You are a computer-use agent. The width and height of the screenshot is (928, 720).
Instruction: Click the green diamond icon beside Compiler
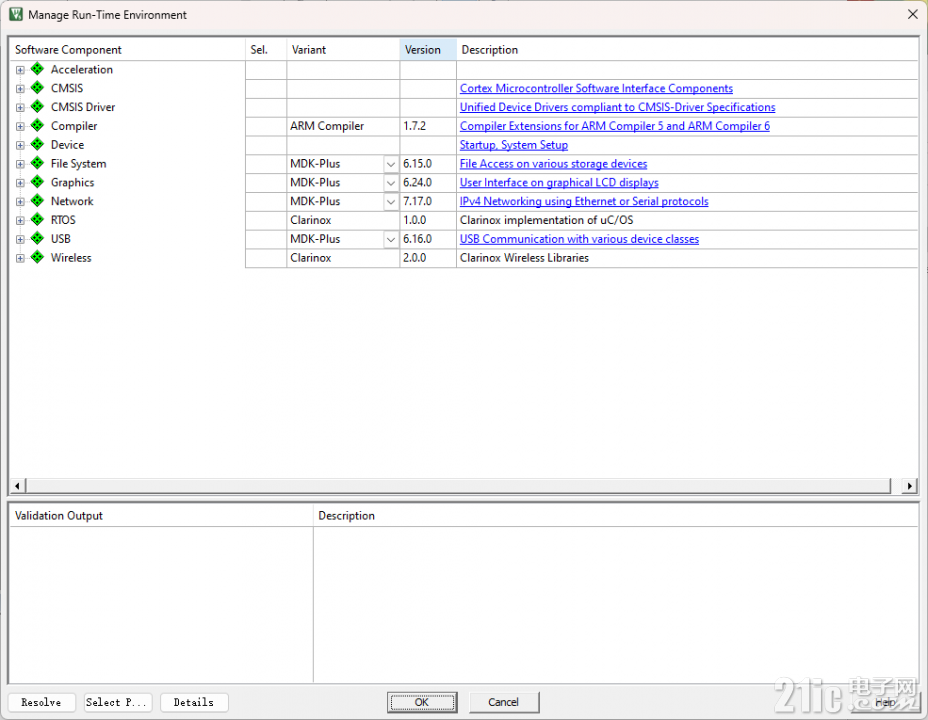(37, 126)
